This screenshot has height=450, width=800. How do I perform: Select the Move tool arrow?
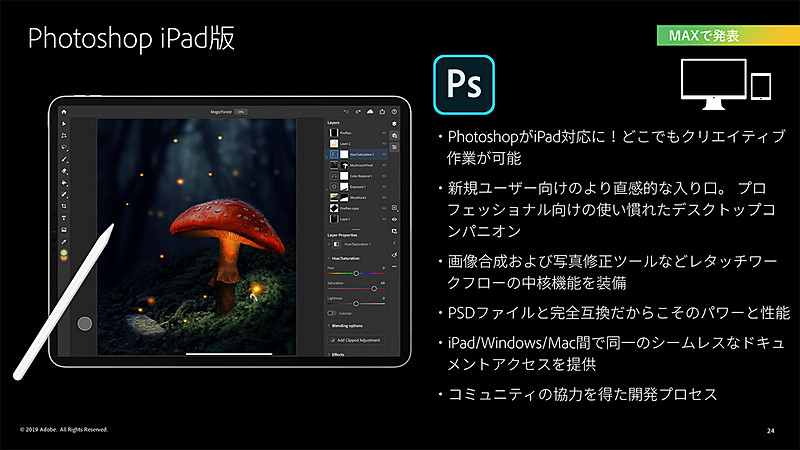tap(64, 124)
